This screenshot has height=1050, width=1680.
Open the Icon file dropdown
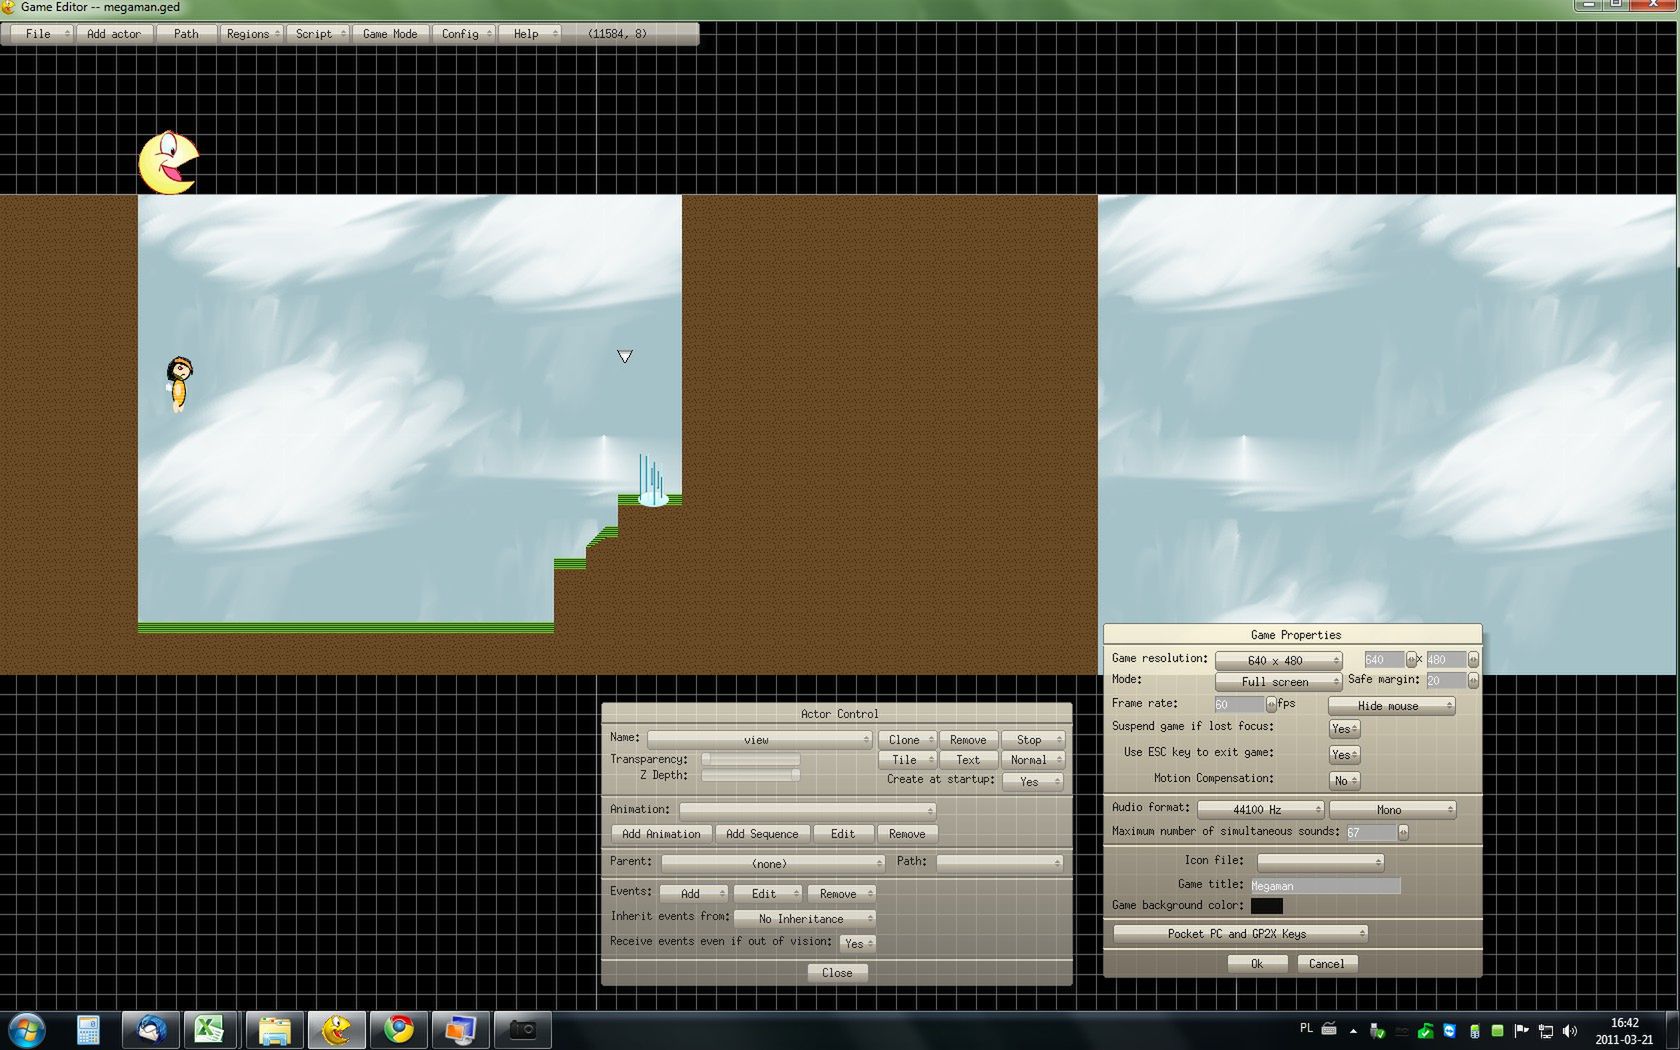point(1320,862)
